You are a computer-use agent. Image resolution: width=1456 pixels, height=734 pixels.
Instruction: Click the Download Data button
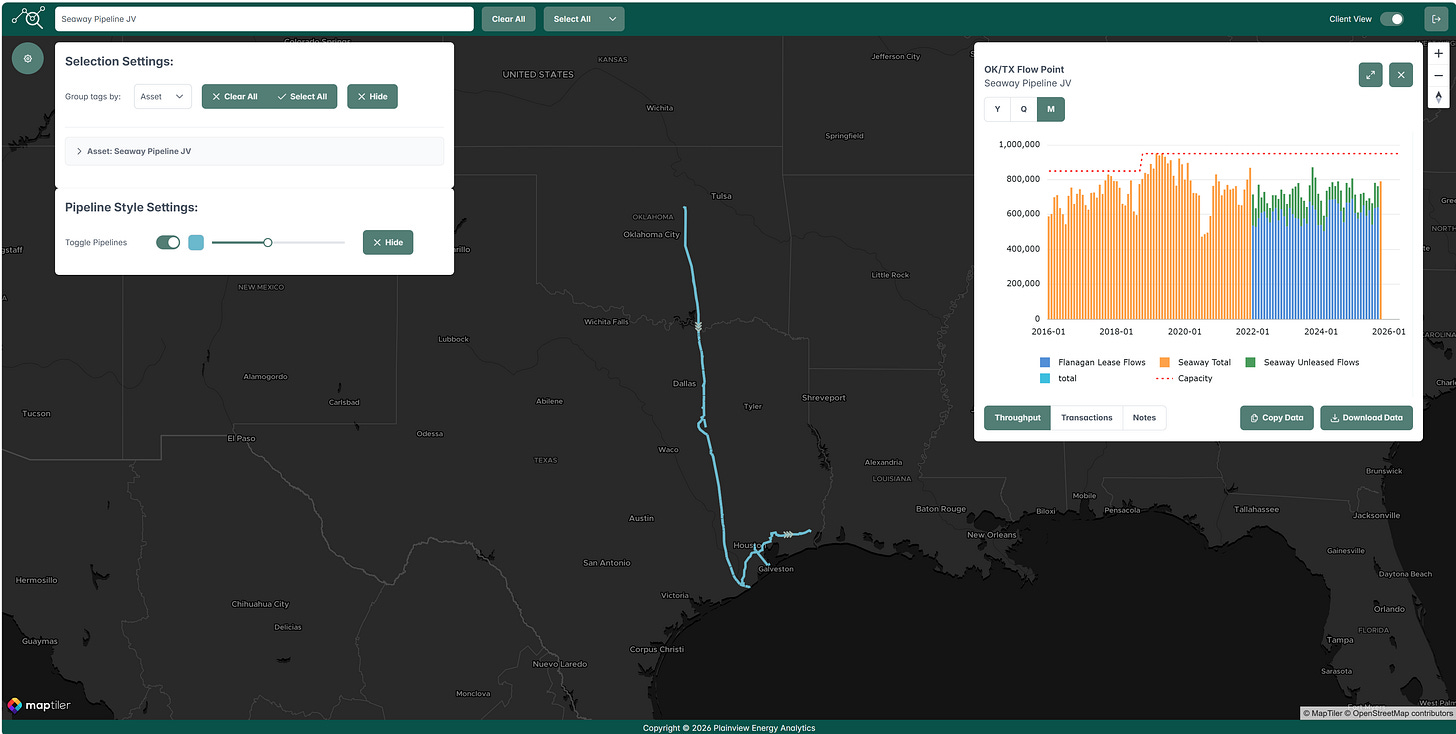point(1366,418)
